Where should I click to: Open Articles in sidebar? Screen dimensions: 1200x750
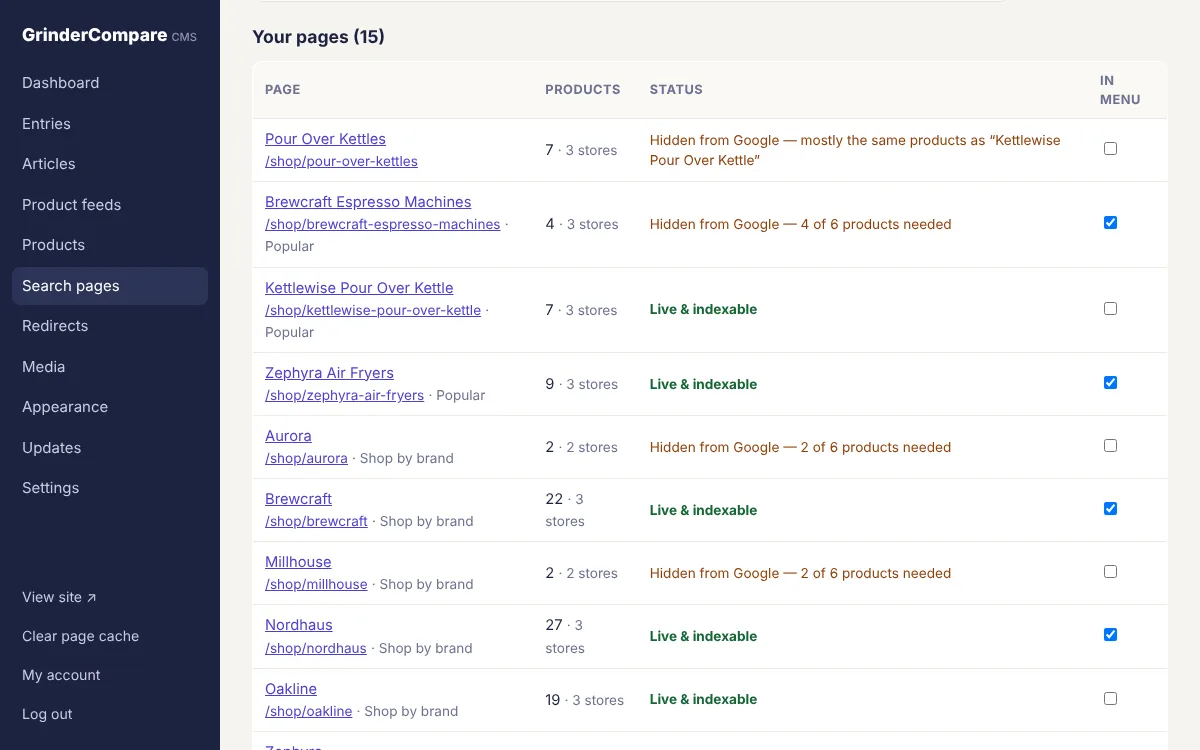pyautogui.click(x=110, y=164)
